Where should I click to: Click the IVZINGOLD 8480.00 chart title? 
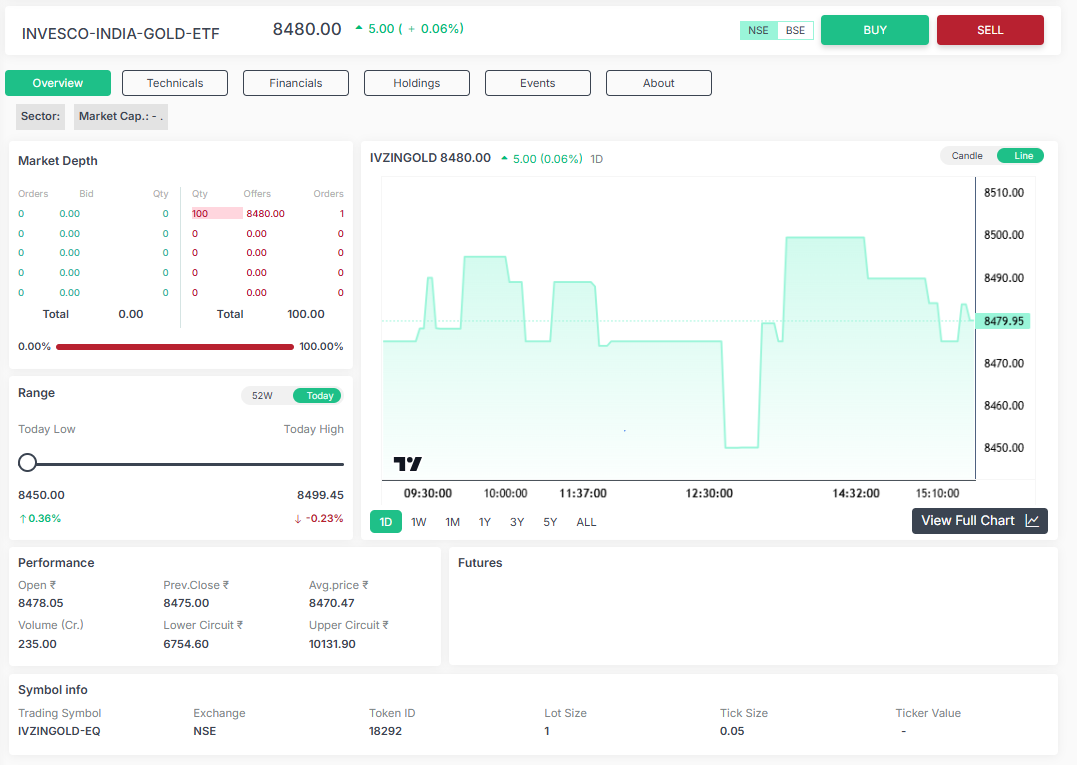click(x=431, y=158)
